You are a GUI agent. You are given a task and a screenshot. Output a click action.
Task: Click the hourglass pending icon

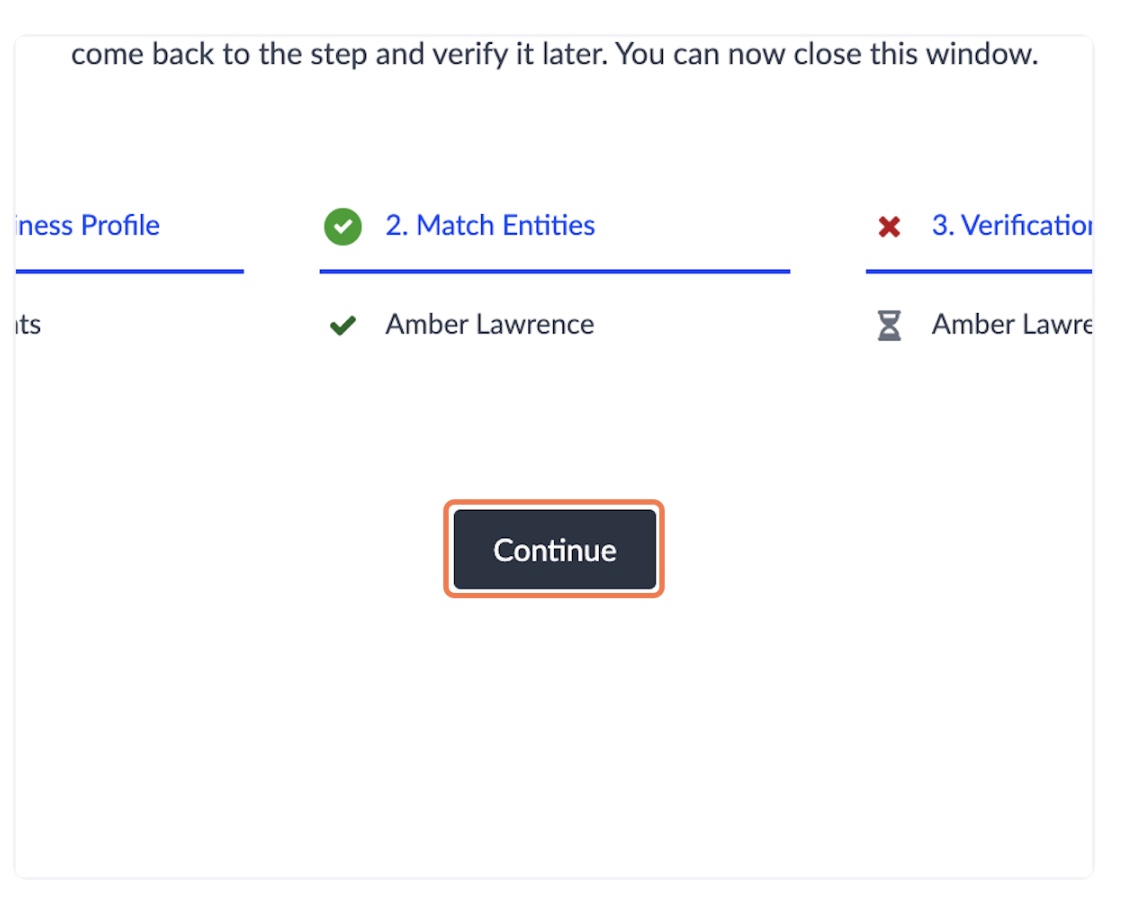click(889, 325)
